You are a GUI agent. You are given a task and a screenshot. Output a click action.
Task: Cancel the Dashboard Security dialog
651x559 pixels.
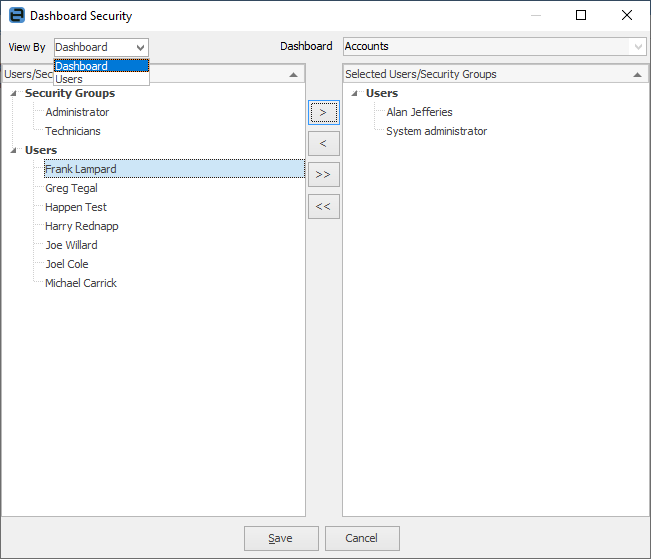click(x=362, y=538)
